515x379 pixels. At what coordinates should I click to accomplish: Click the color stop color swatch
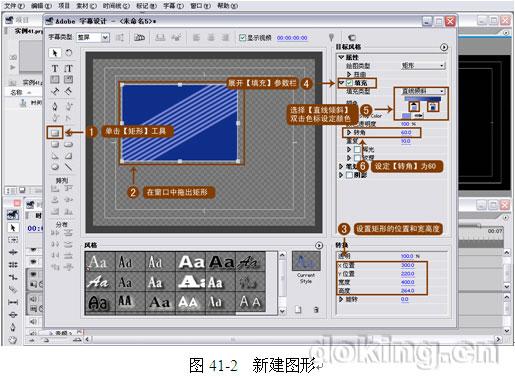406,116
